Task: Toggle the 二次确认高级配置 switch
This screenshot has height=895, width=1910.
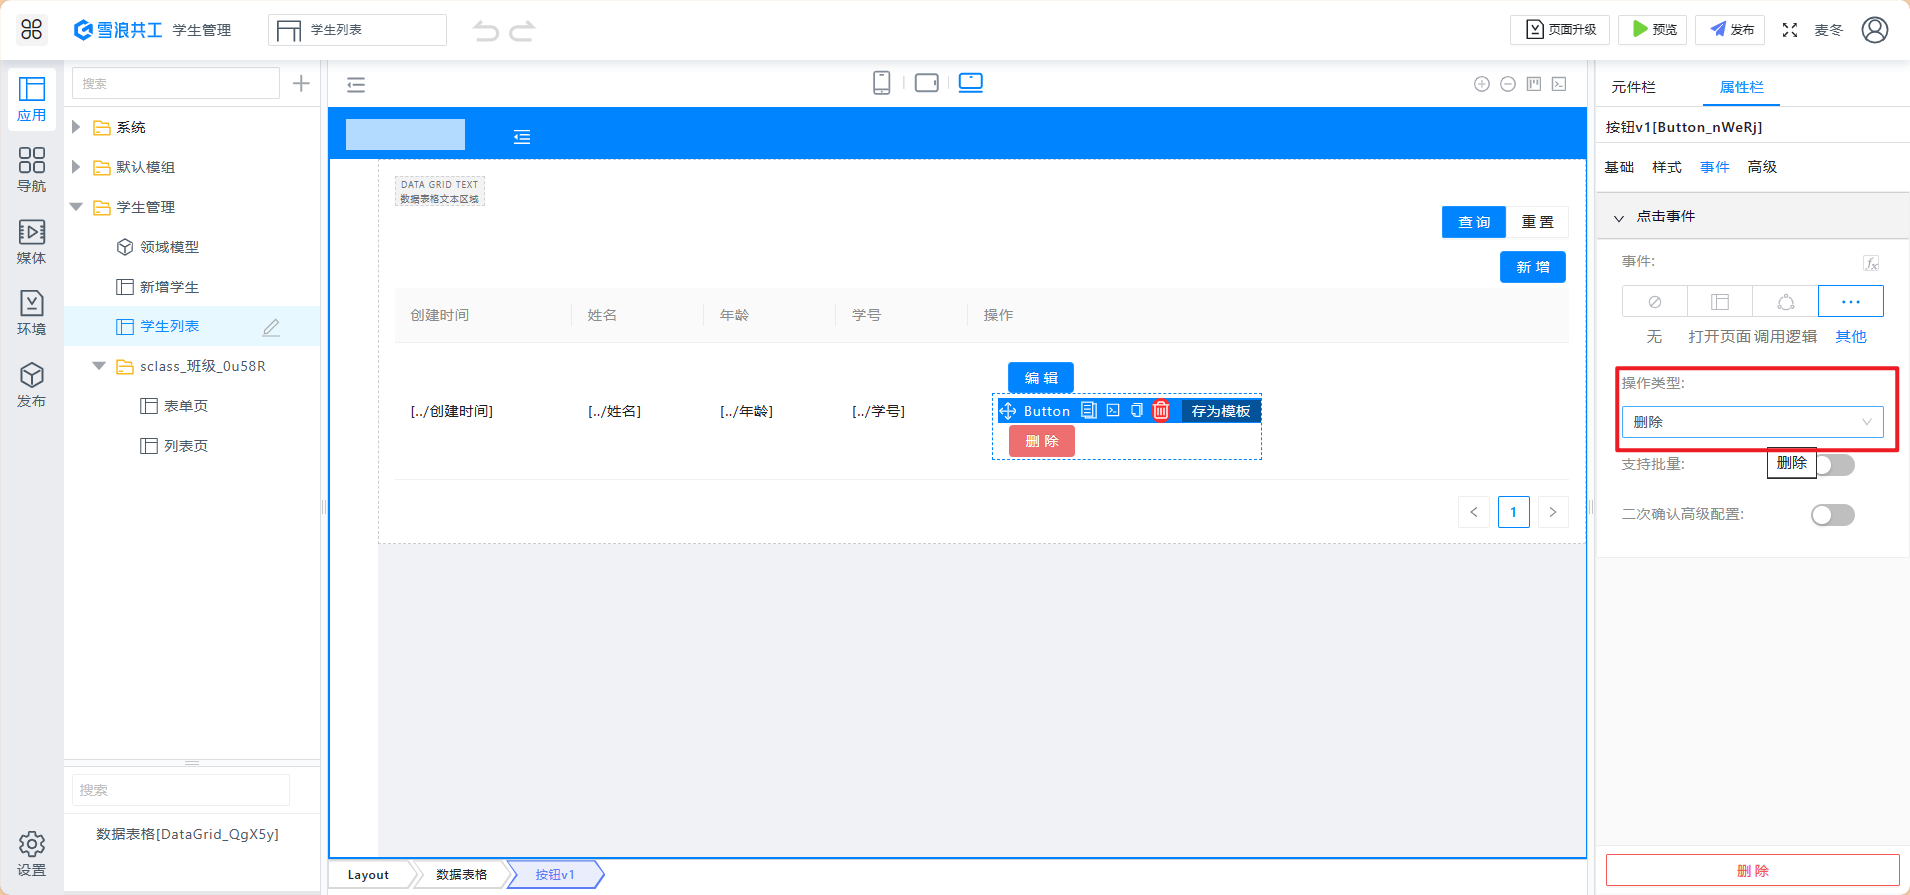Action: click(x=1833, y=515)
